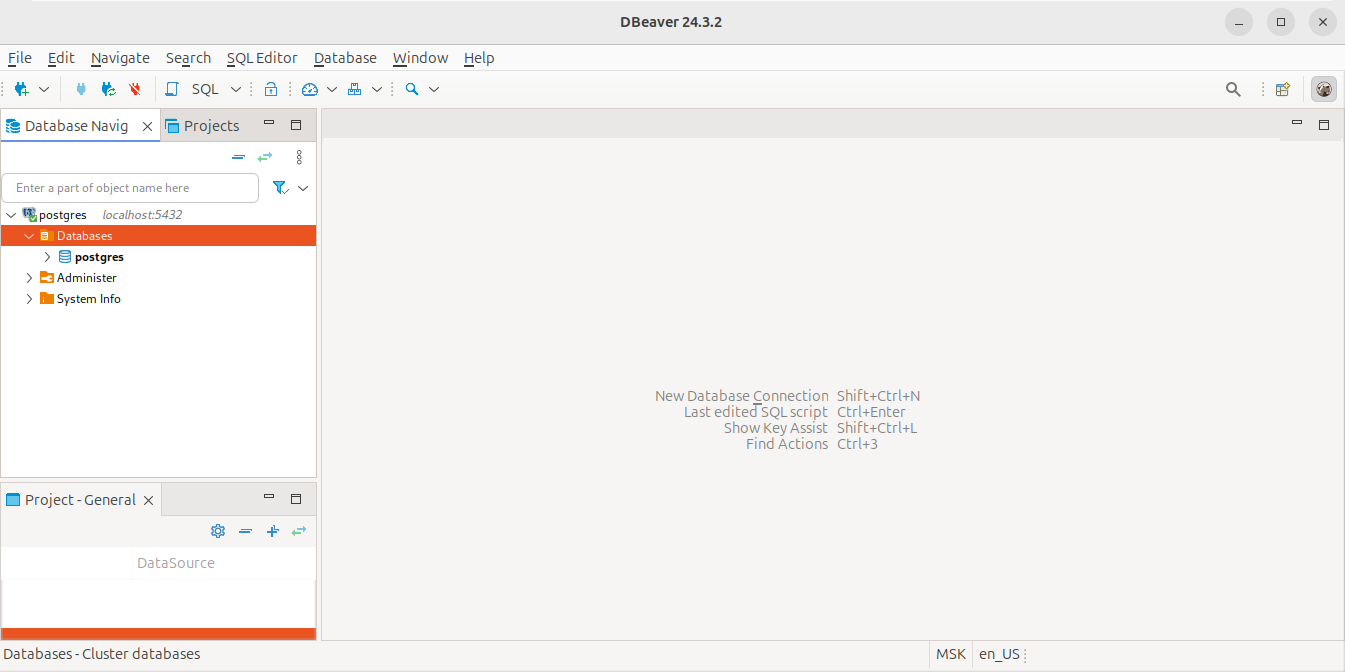
Task: Click the Connect plug icon in toolbar
Action: tap(81, 89)
